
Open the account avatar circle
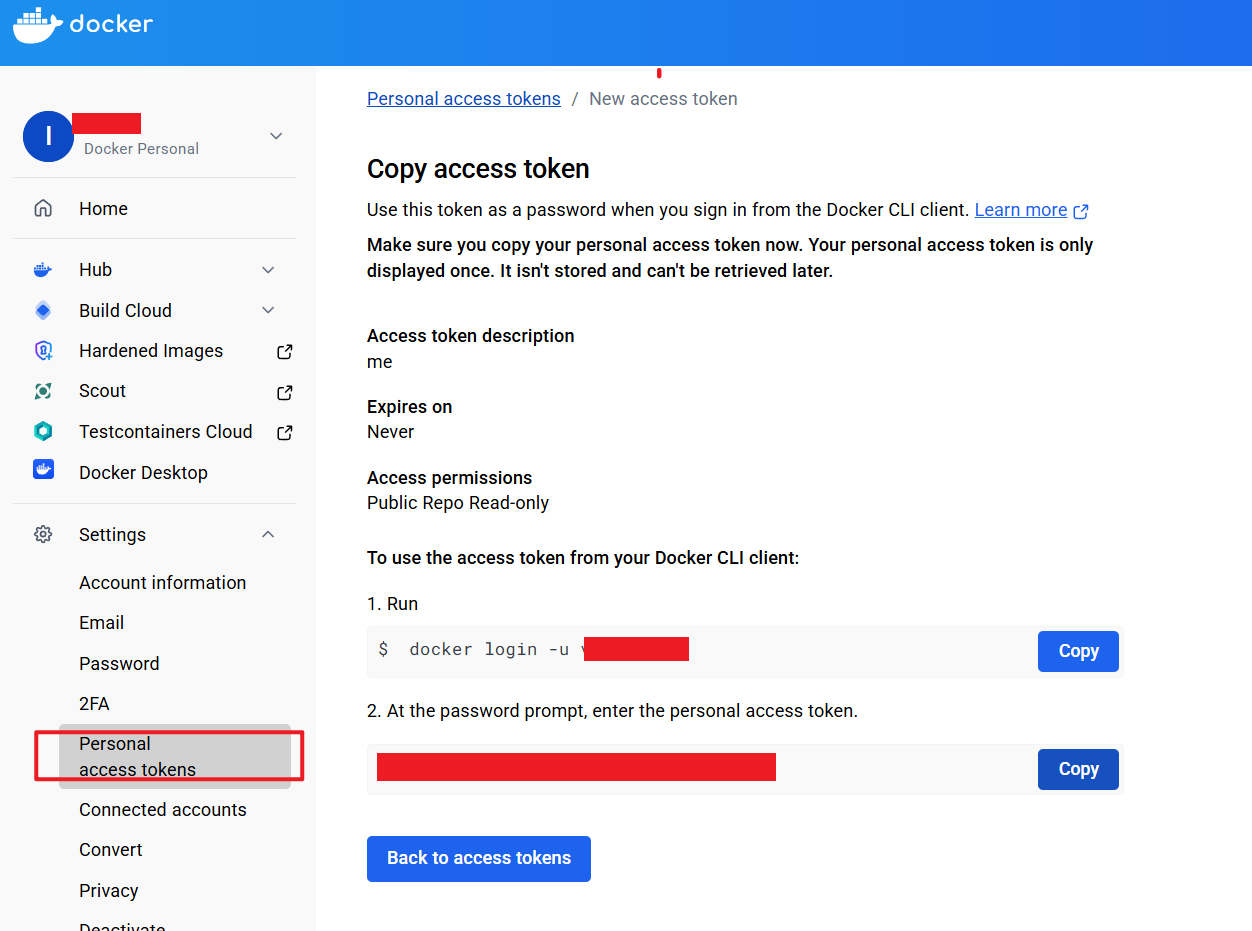click(x=48, y=137)
